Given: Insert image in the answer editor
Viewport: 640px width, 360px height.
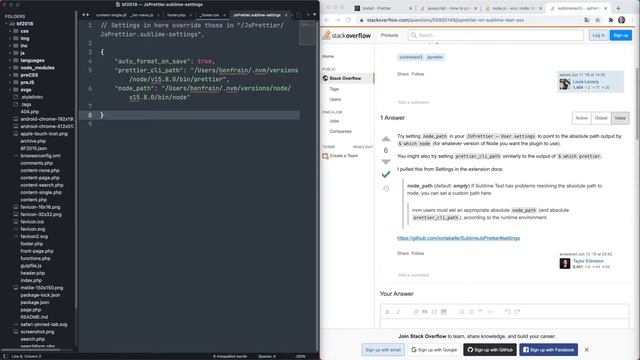Looking at the screenshot, I should coord(444,312).
